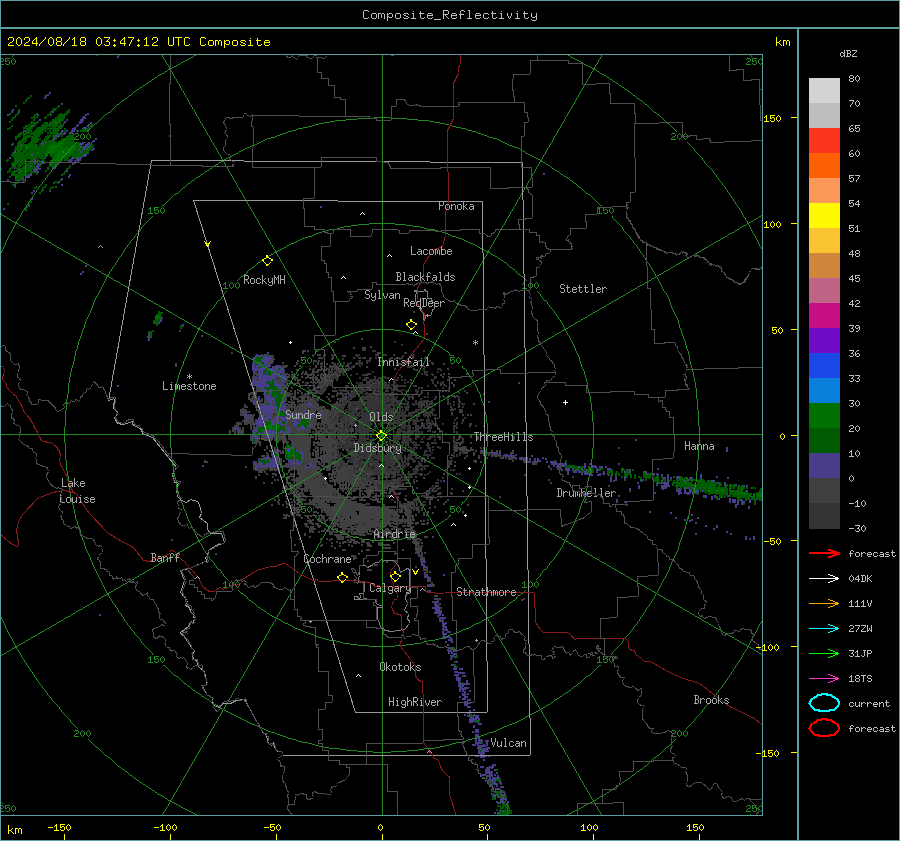Screen dimensions: 900x841
Task: Click the Banff label on the map
Action: (165, 557)
